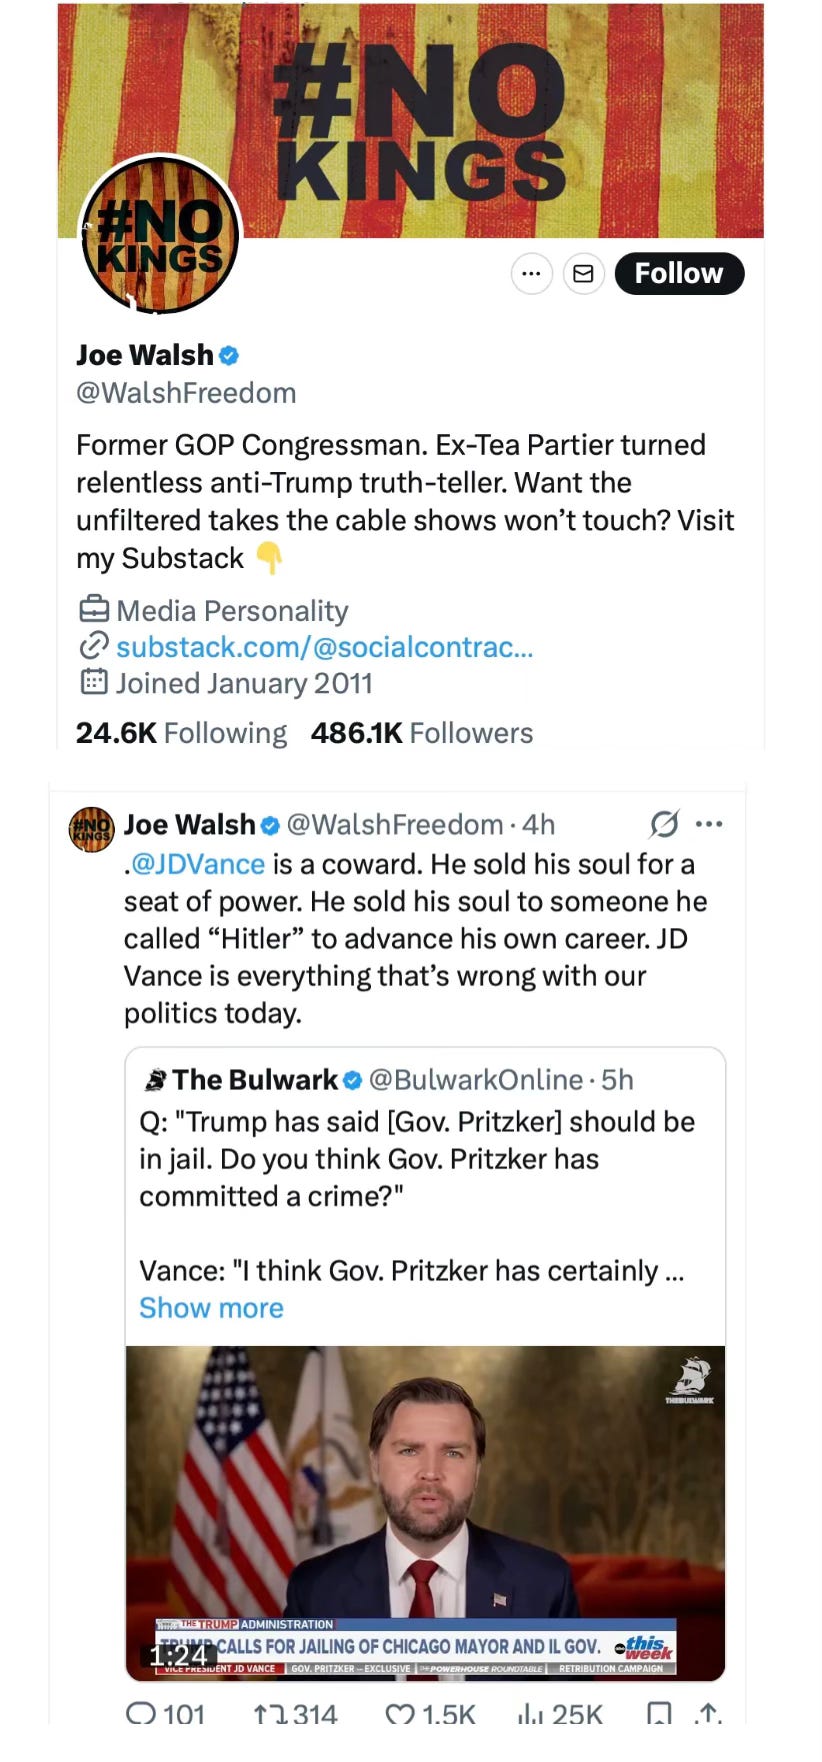Follow Joe Walsh's account
The width and height of the screenshot is (822, 1762).
[x=679, y=274]
